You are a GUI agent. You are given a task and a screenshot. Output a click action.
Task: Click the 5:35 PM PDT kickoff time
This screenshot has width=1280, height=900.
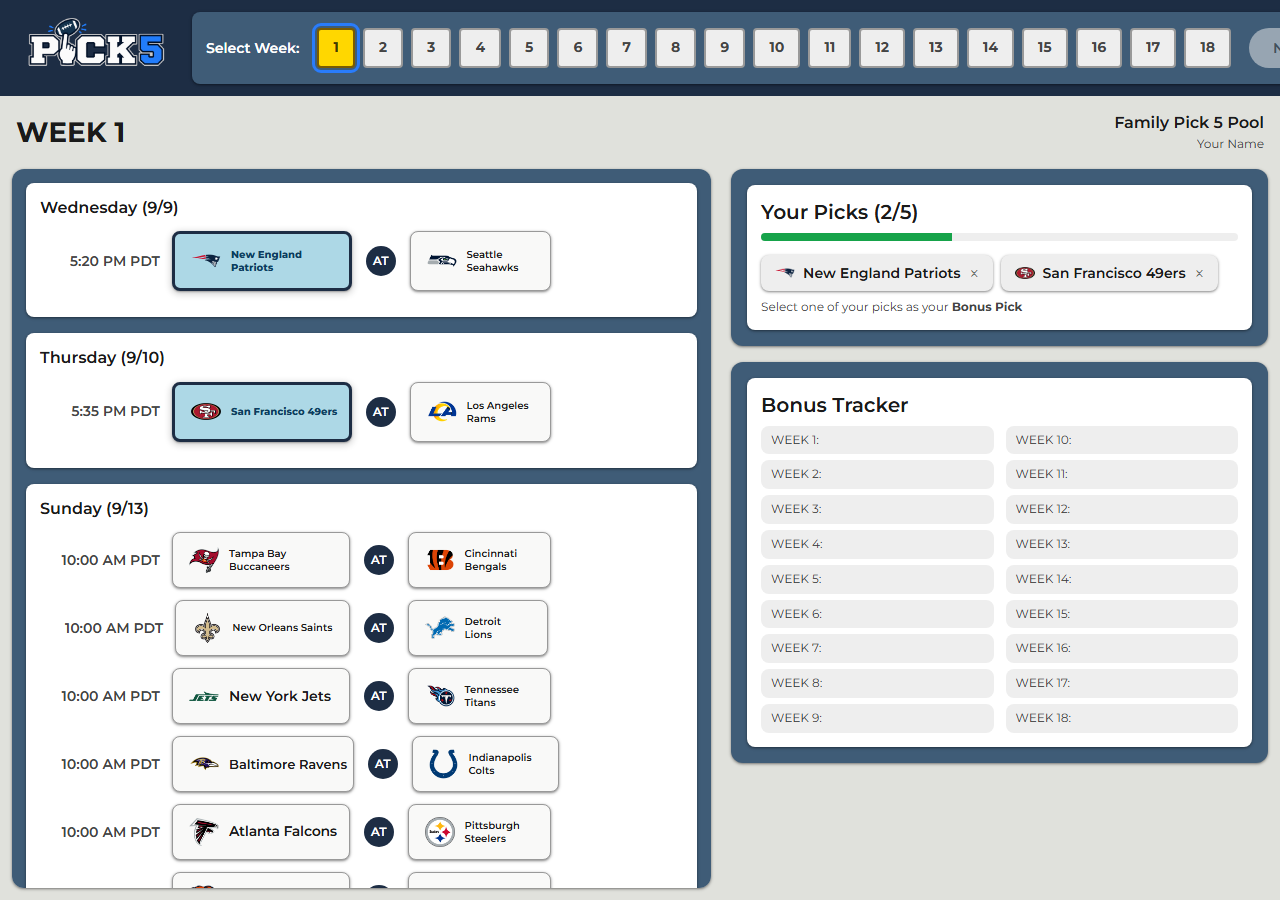tap(115, 411)
